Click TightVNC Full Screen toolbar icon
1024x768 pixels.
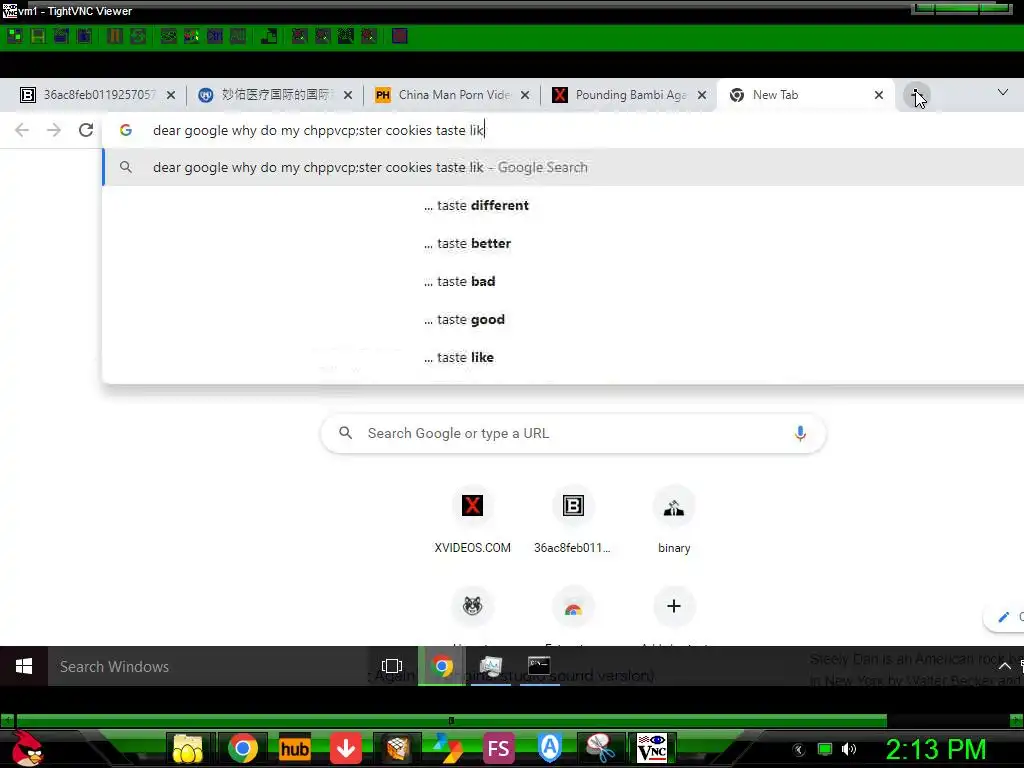click(x=400, y=36)
